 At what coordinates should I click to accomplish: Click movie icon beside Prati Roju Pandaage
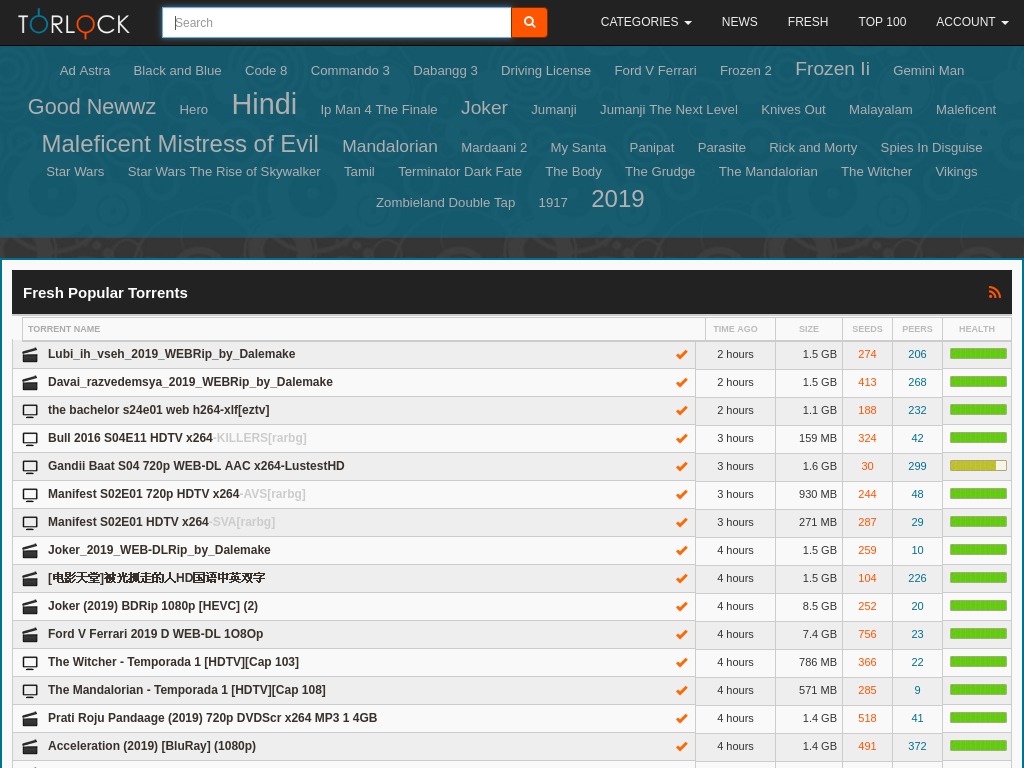click(x=30, y=719)
